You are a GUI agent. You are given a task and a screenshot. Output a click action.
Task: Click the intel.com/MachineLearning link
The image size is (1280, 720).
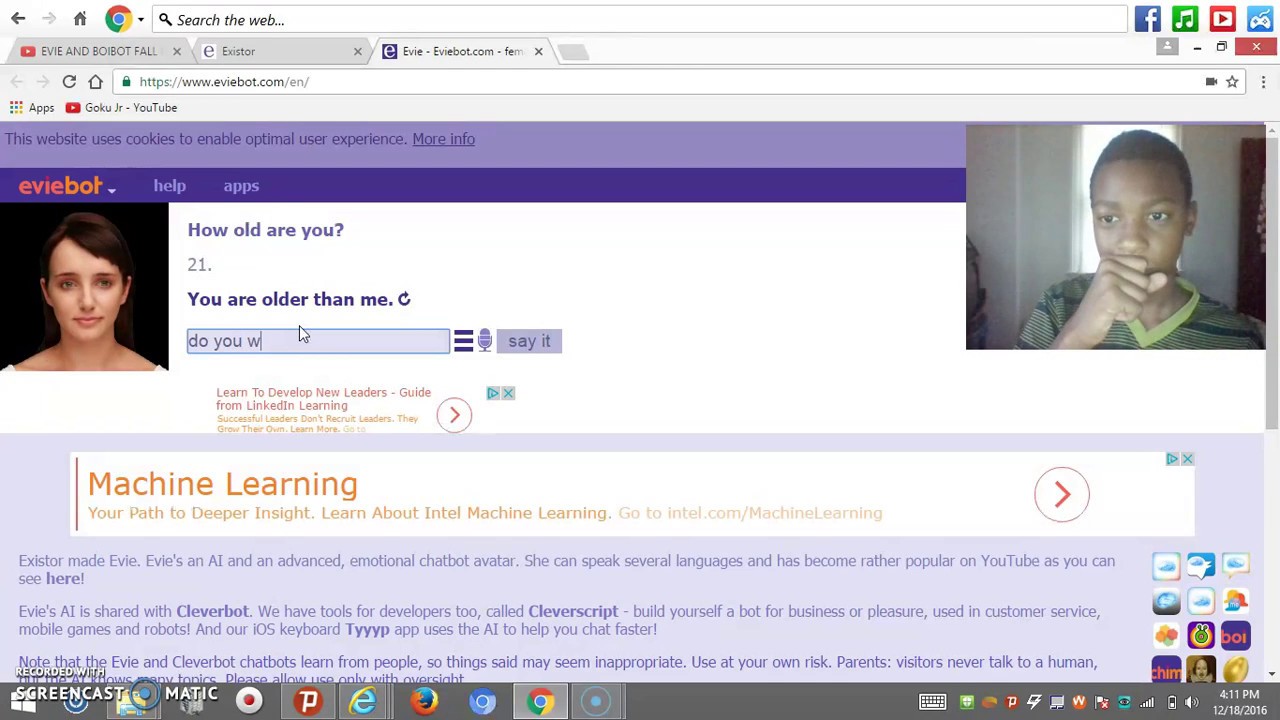[750, 513]
